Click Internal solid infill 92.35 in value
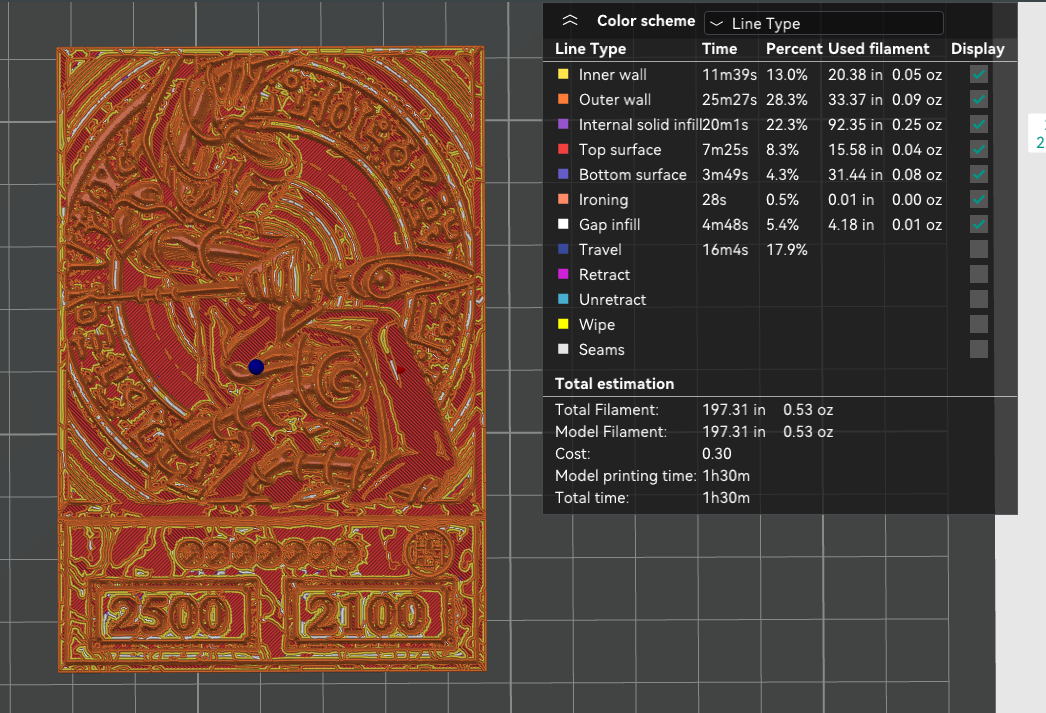Screen dimensions: 1046x713 [855, 125]
